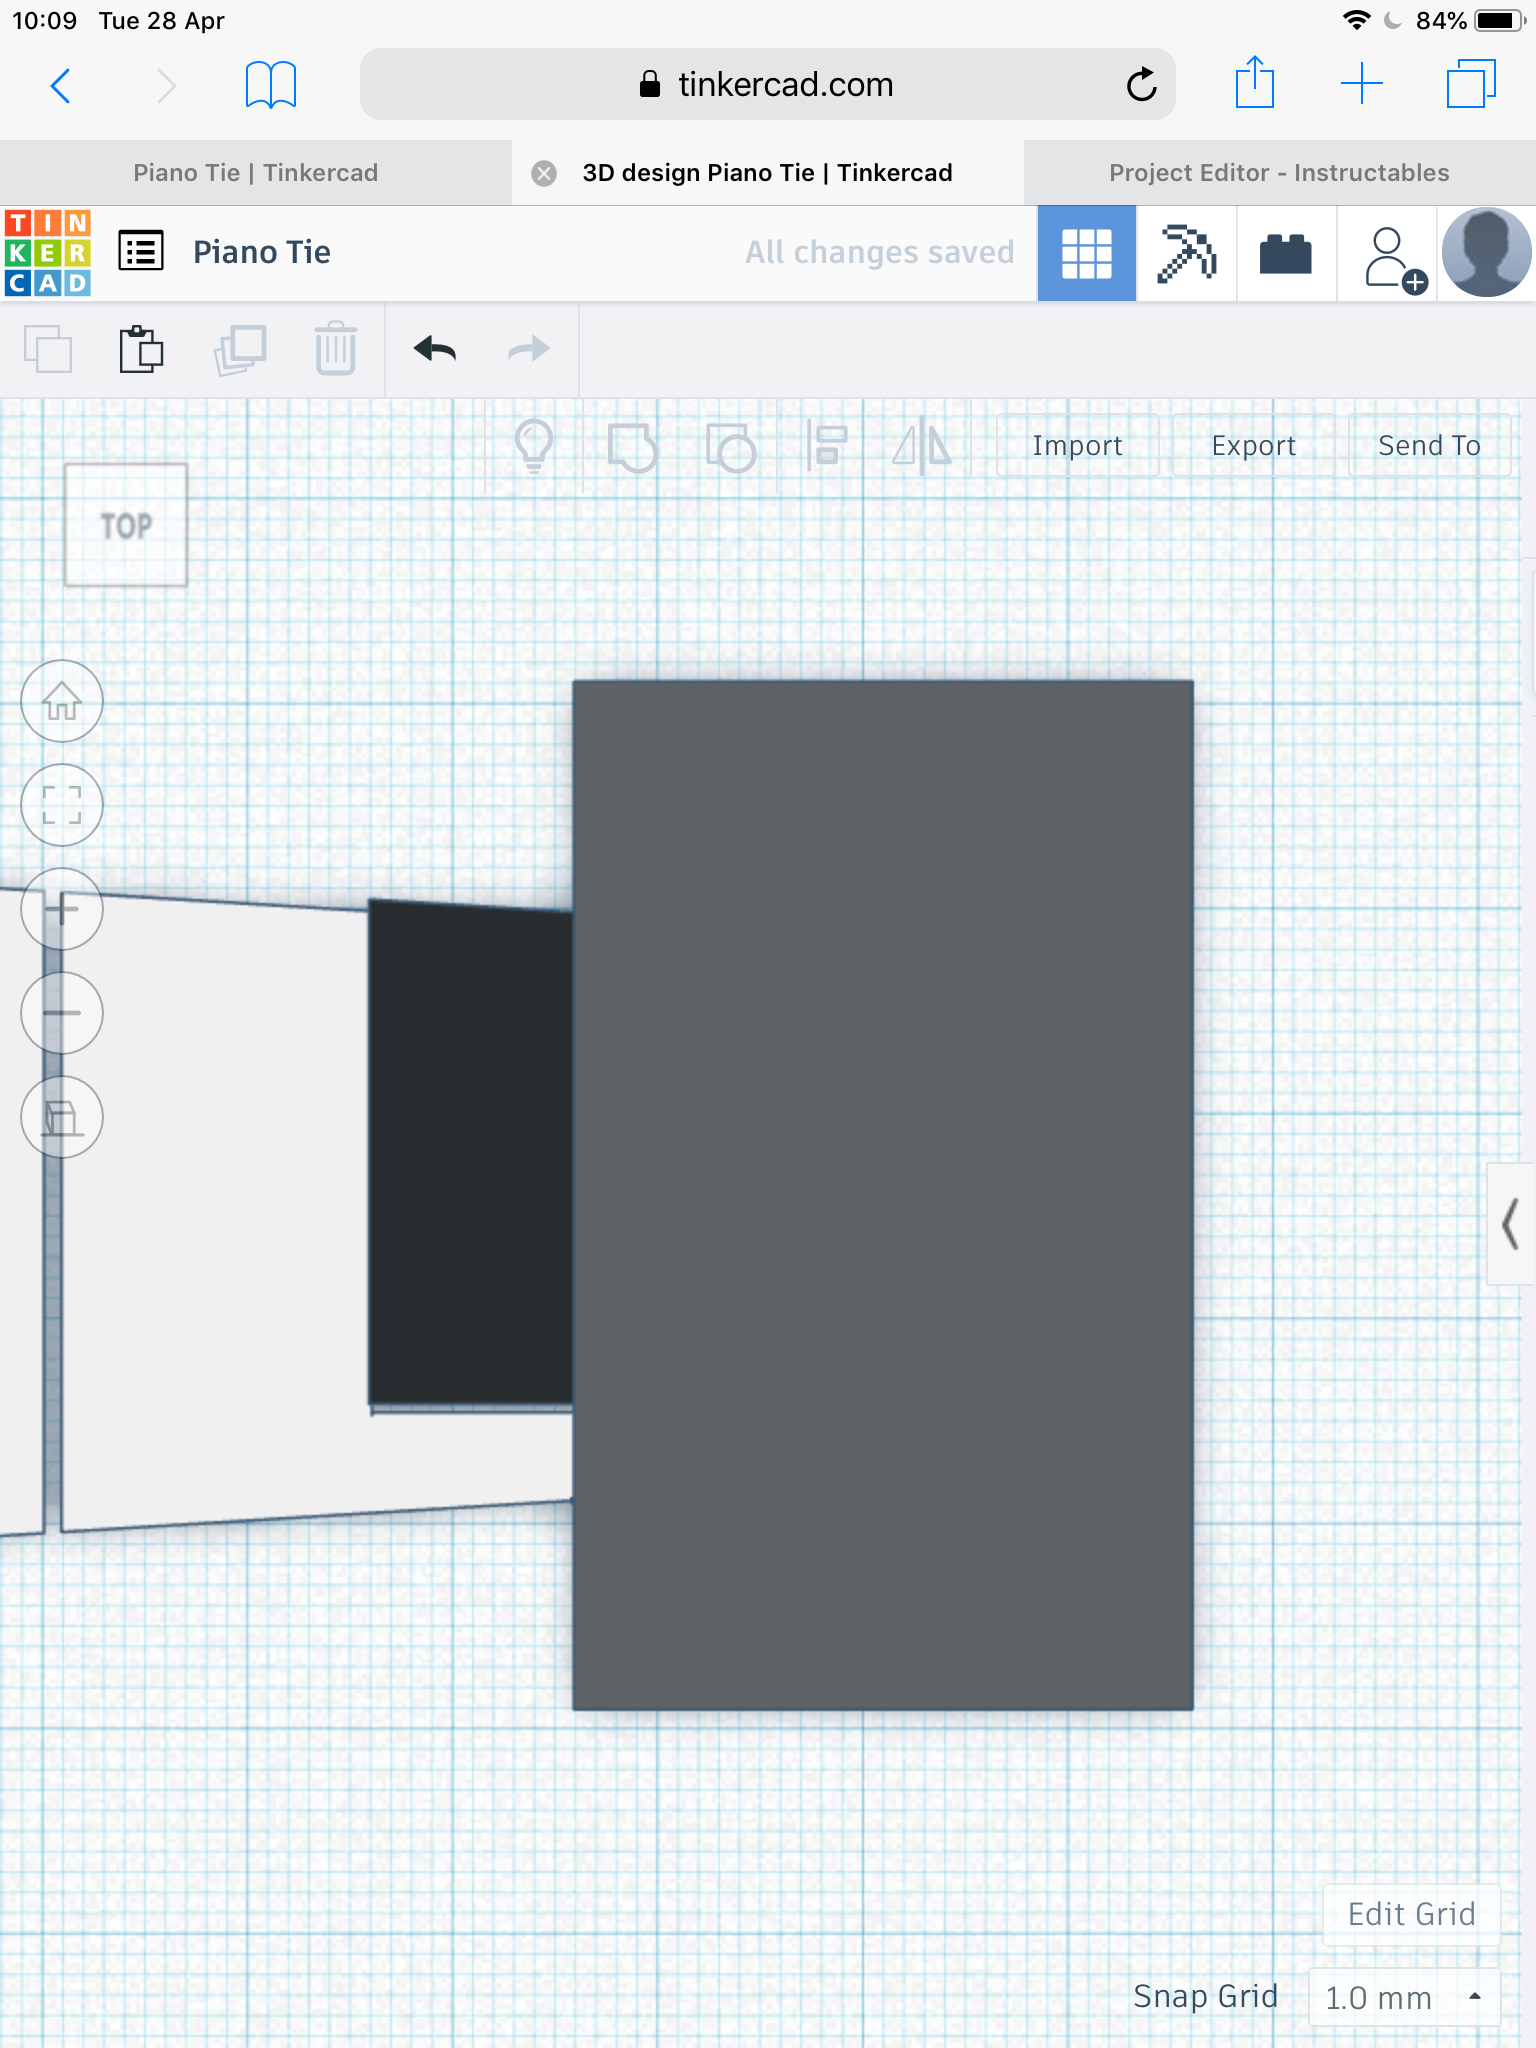Zoom out with minus button
The width and height of the screenshot is (1536, 2048).
(x=62, y=1013)
